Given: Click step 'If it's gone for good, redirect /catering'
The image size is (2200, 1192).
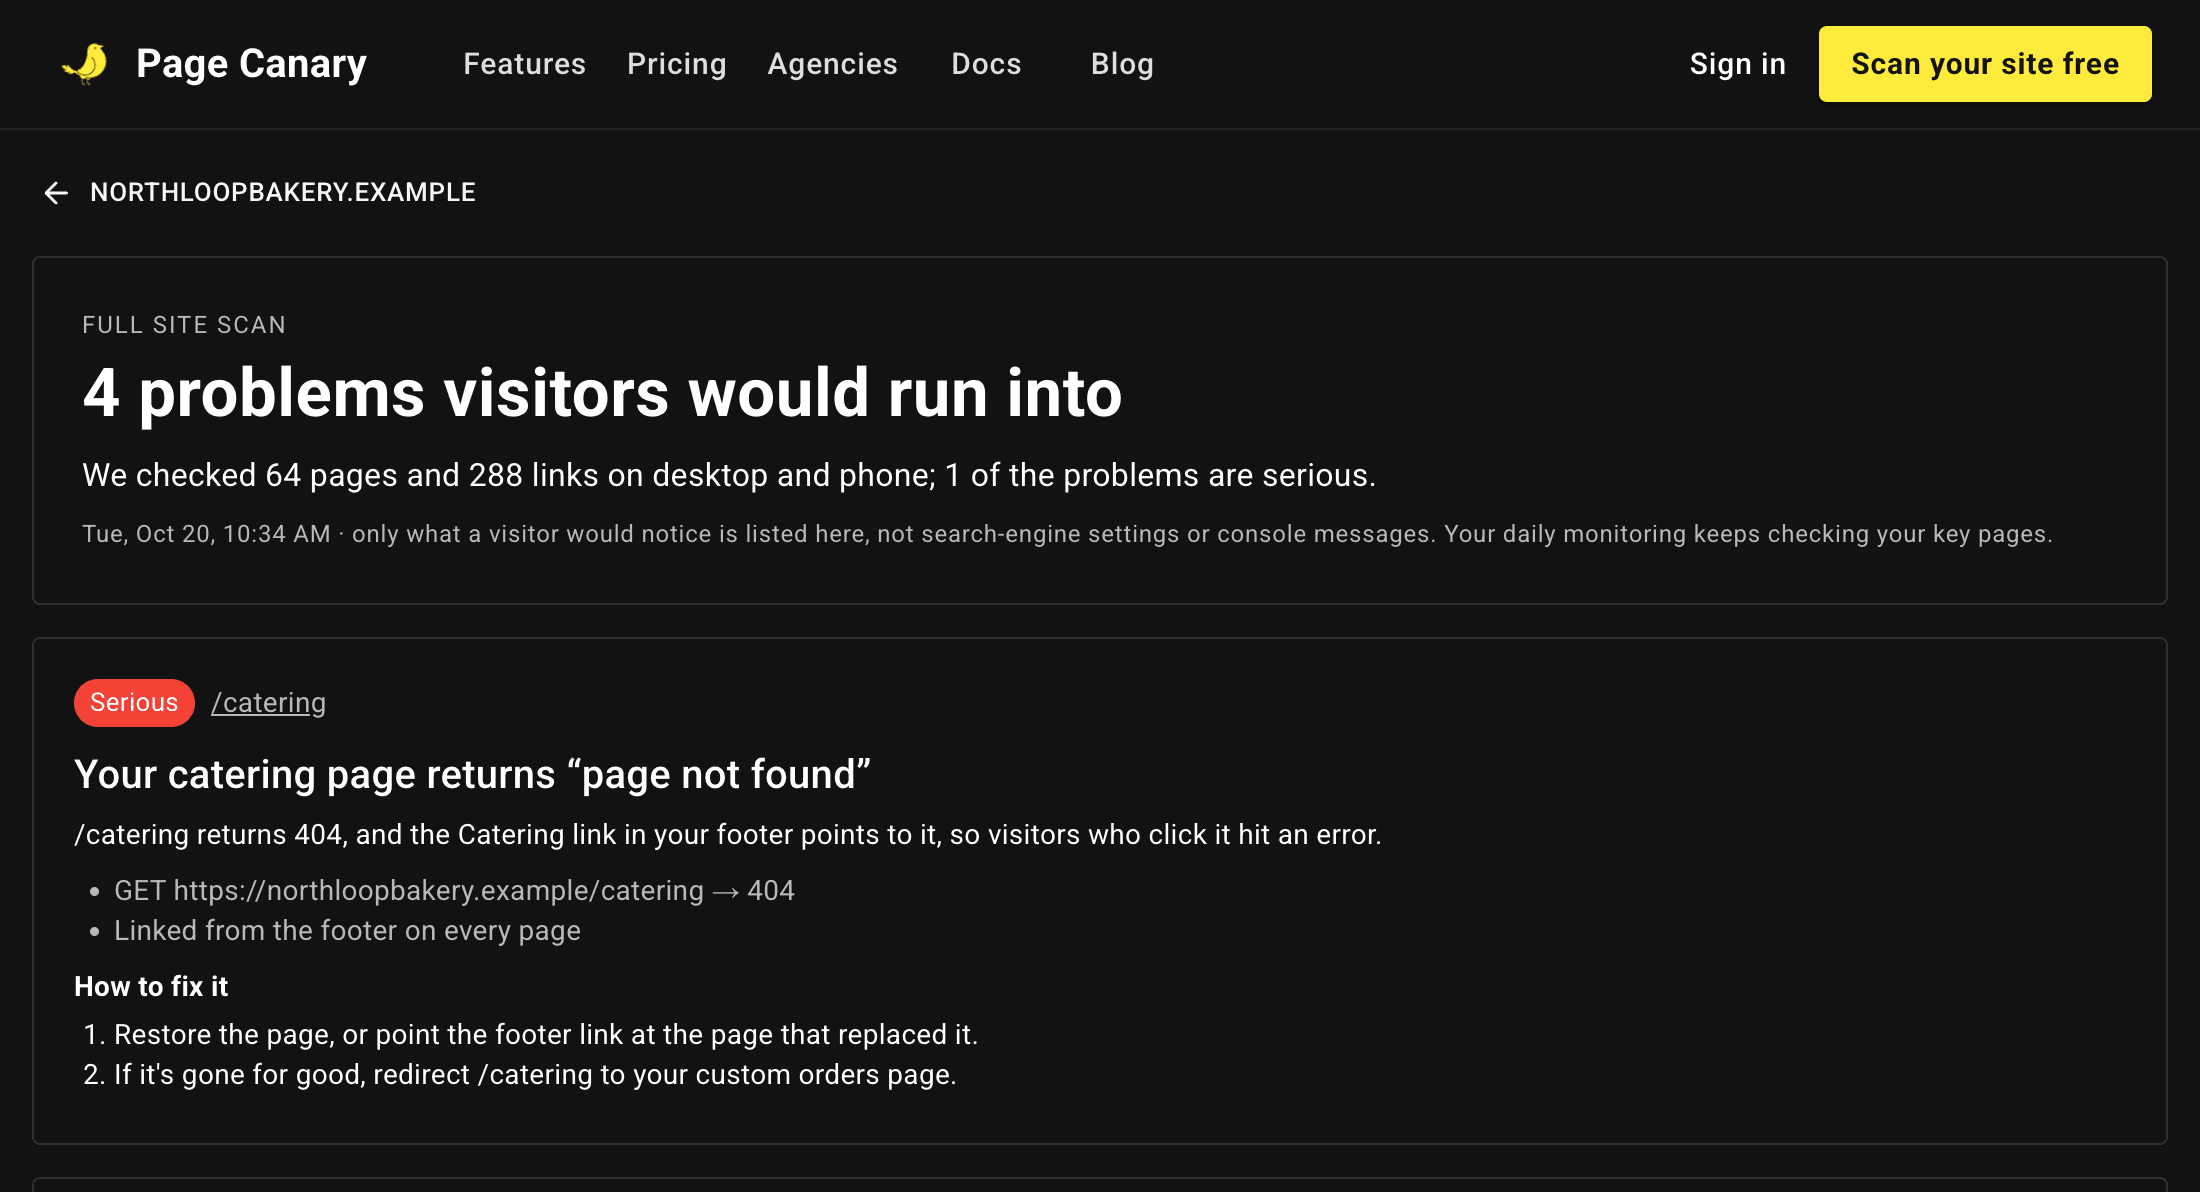Looking at the screenshot, I should [535, 1075].
